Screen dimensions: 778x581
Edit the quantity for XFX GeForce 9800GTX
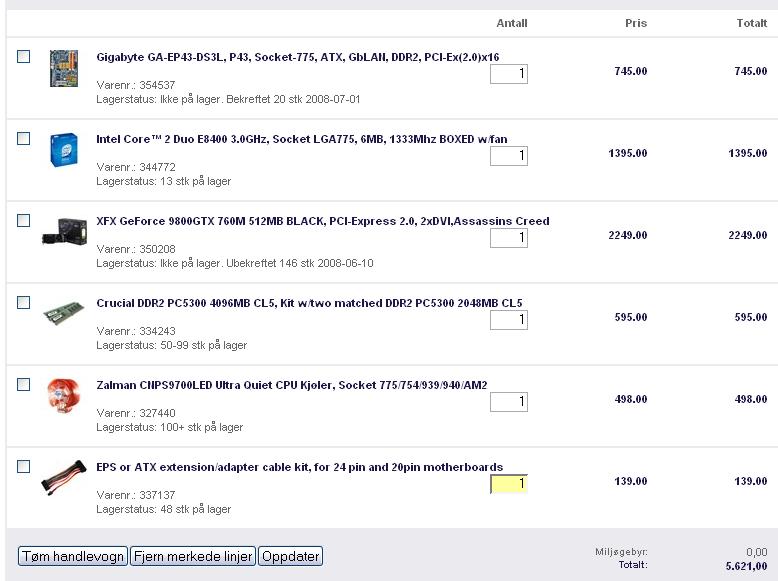(509, 238)
